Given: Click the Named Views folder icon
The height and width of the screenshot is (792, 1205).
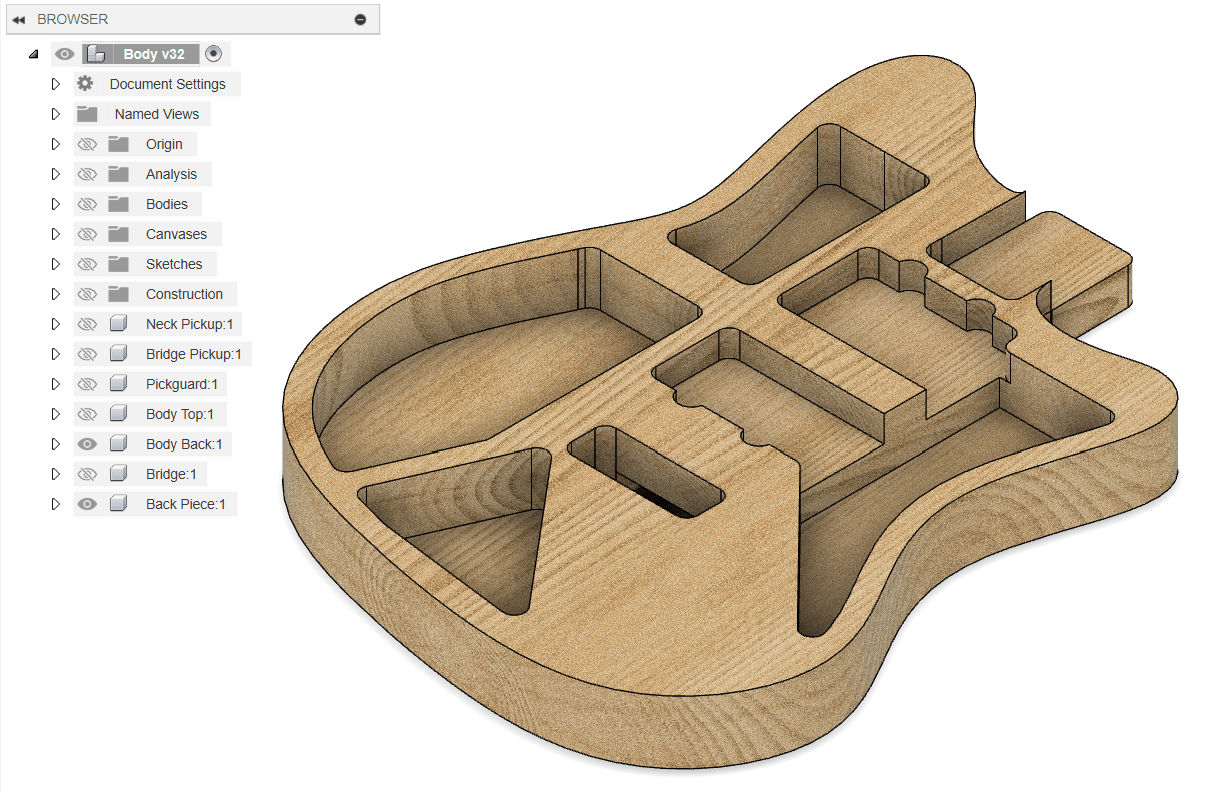Looking at the screenshot, I should pyautogui.click(x=87, y=114).
